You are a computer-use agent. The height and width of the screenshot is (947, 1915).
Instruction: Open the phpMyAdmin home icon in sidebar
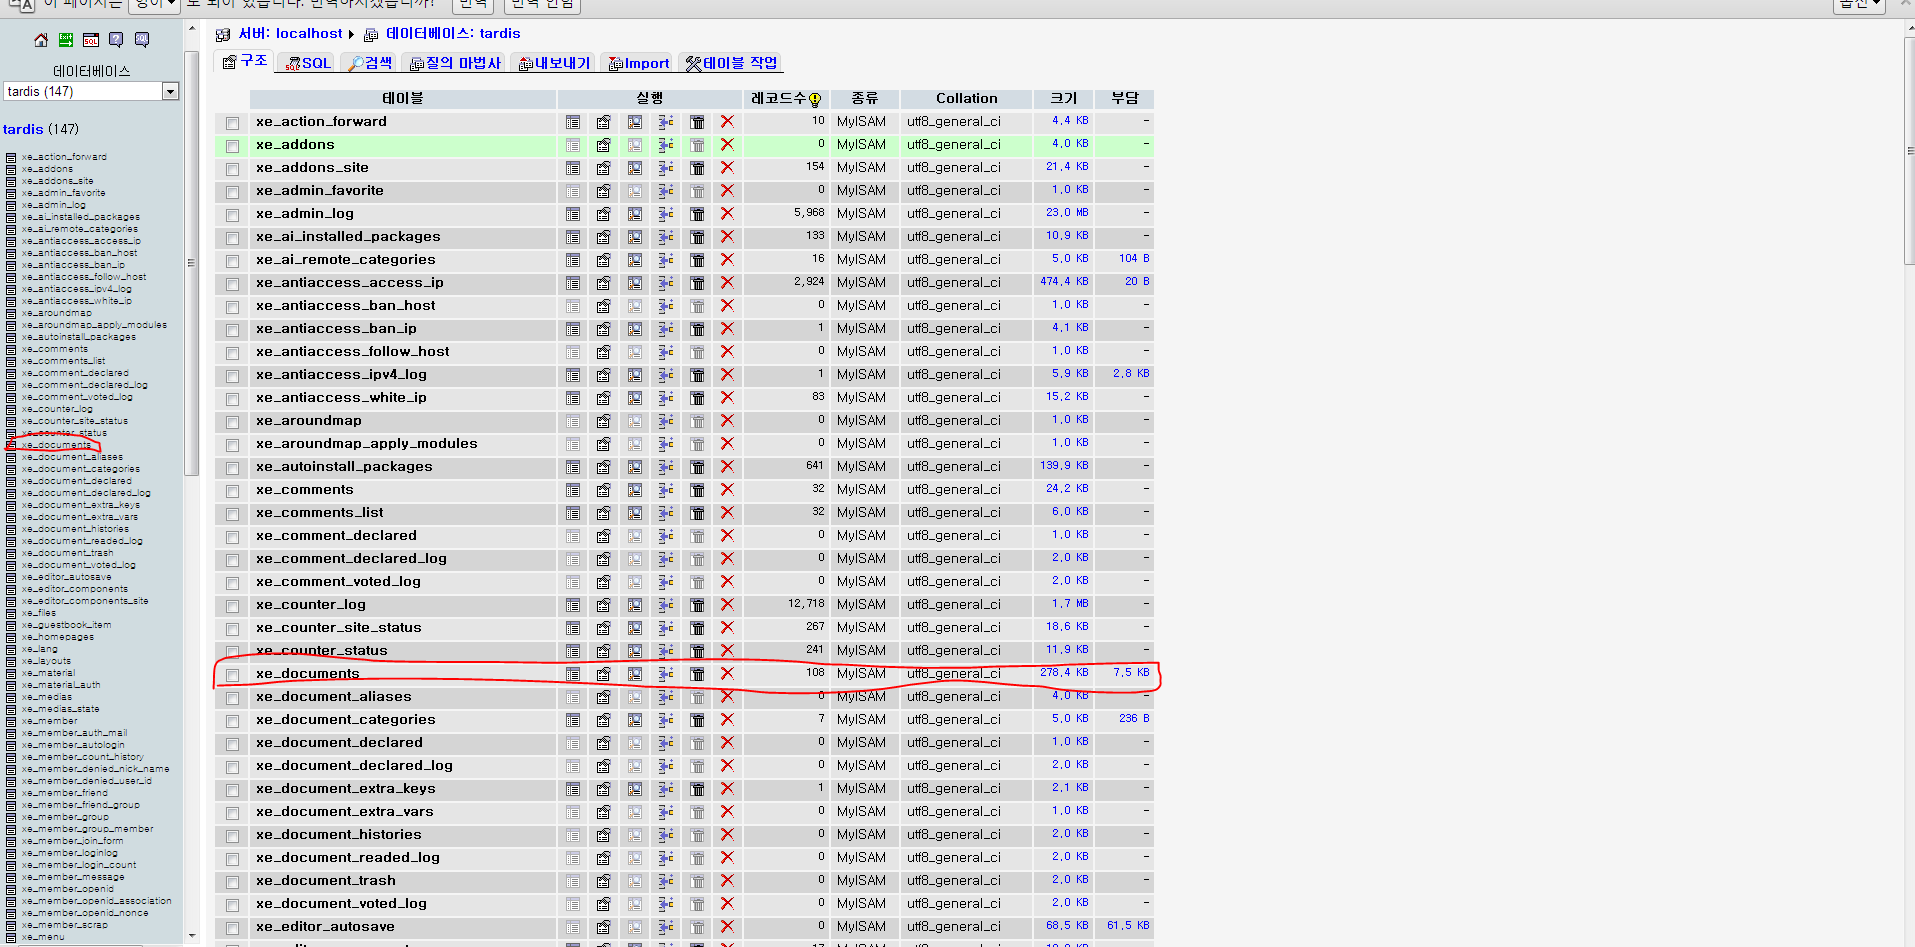41,40
